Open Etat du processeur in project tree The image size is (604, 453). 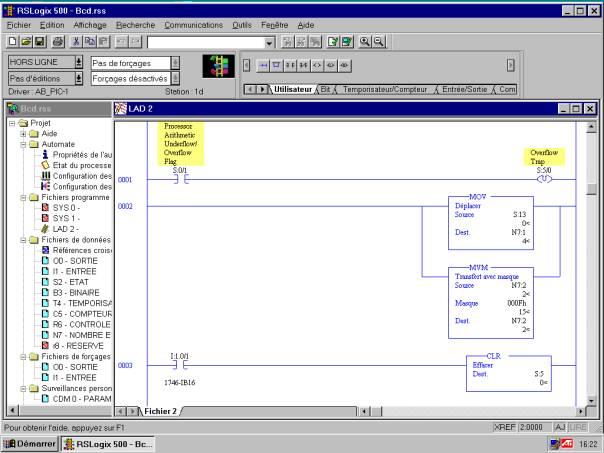77,165
